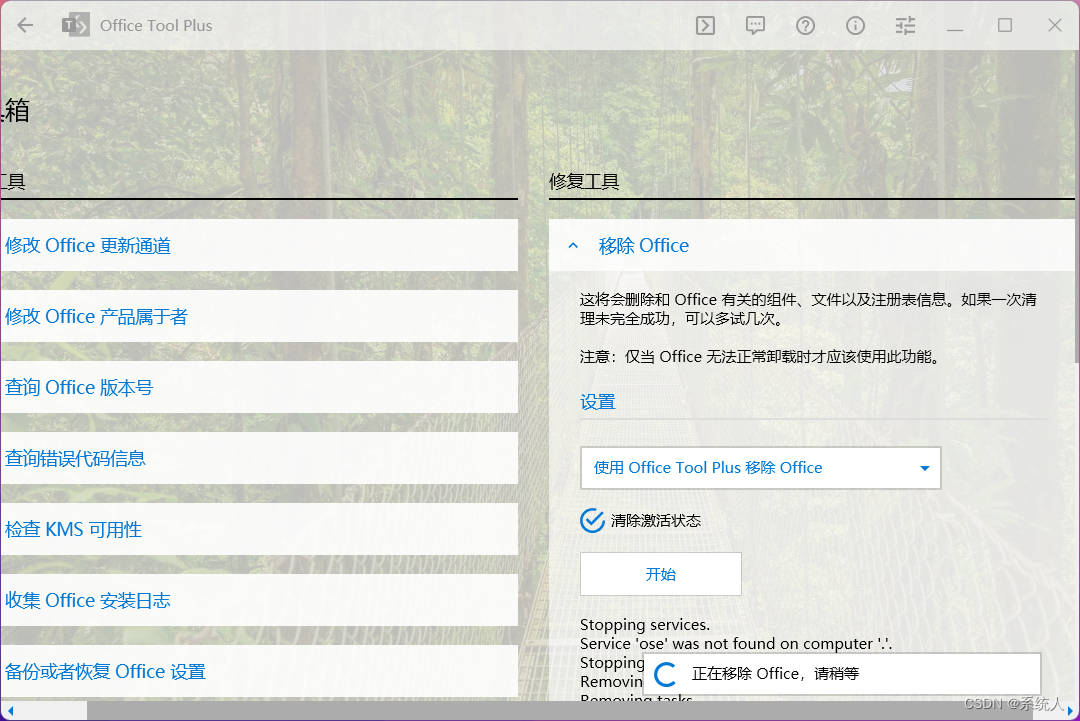The width and height of the screenshot is (1080, 721).
Task: Click the Service 'ose' was not found log line
Action: tap(736, 643)
